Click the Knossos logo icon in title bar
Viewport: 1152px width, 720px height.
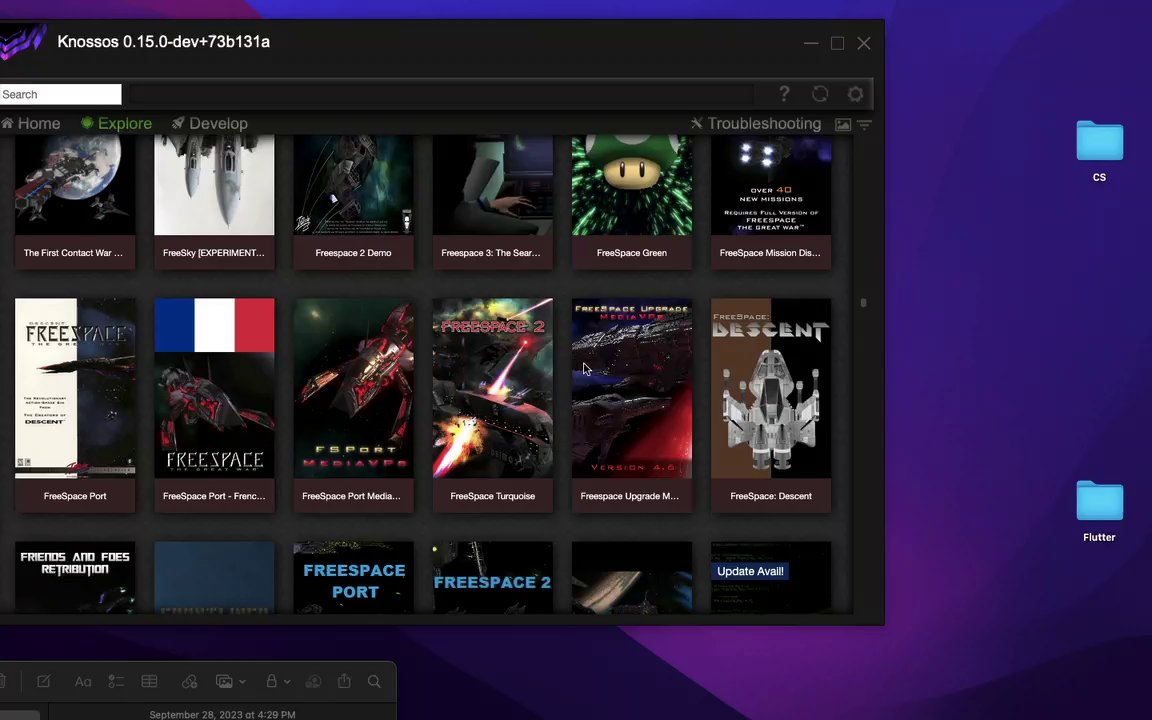coord(23,43)
